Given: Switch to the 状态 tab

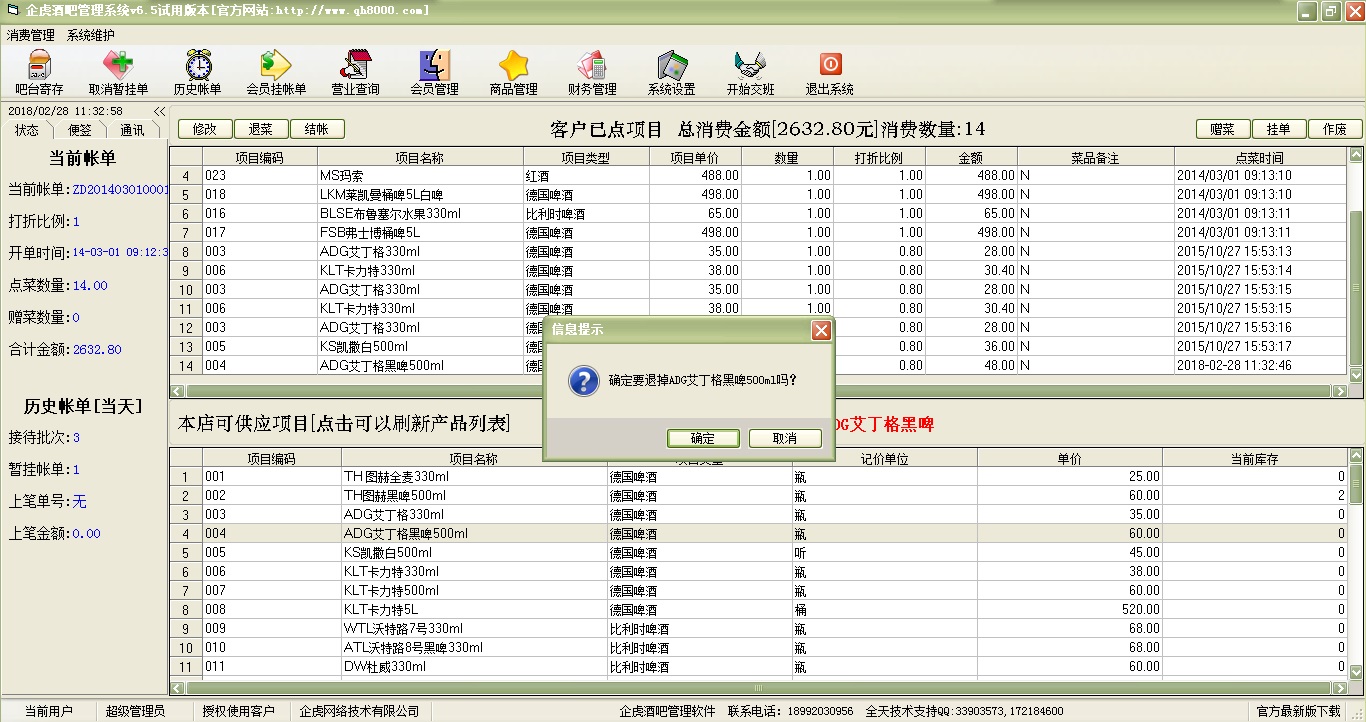Looking at the screenshot, I should pos(27,130).
